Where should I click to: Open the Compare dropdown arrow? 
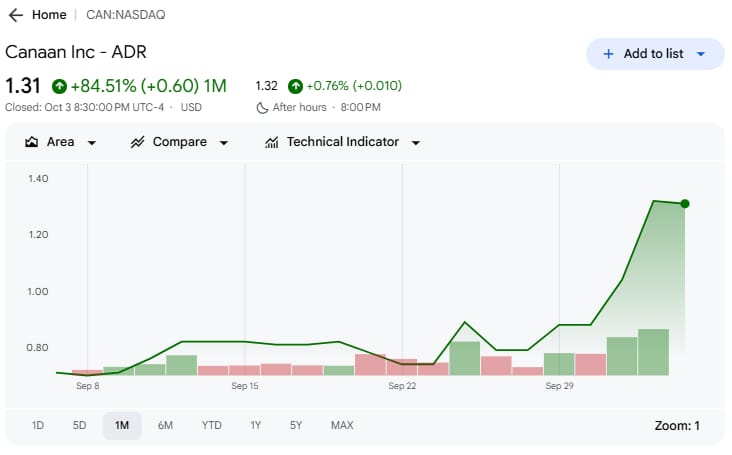[x=223, y=143]
